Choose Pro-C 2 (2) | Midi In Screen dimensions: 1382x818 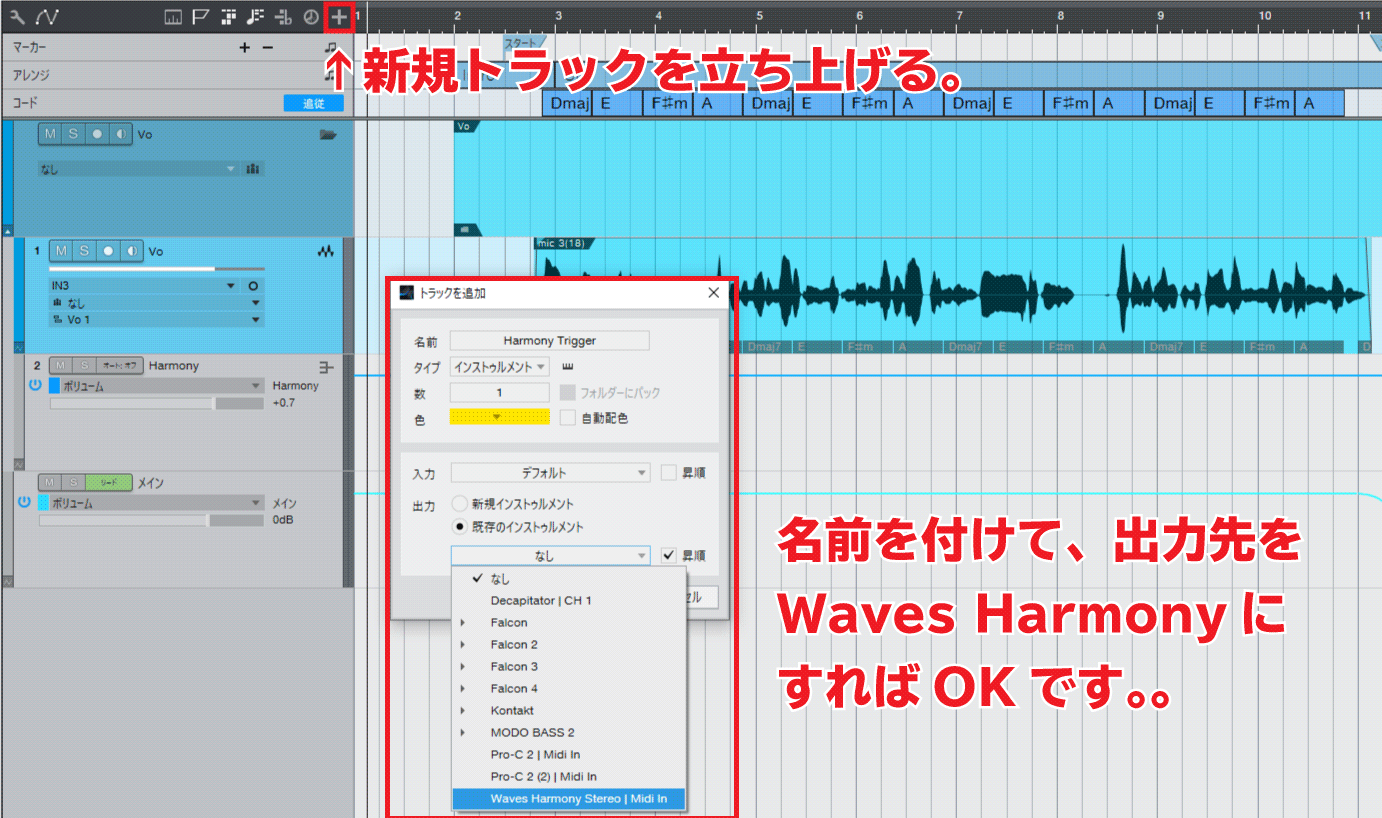click(x=569, y=777)
